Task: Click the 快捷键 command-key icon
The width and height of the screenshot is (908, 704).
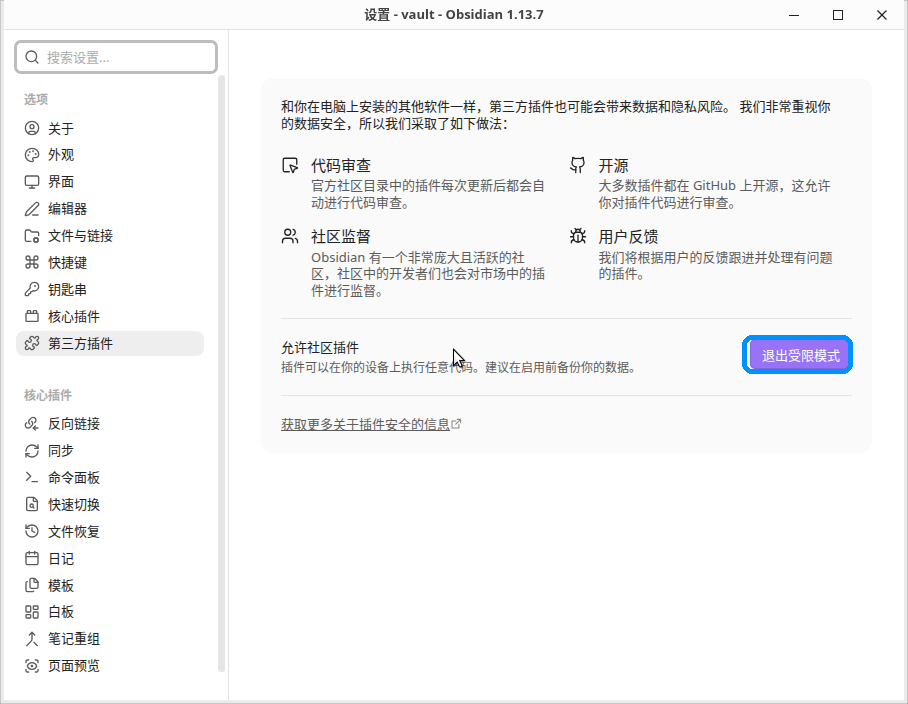Action: pos(32,263)
